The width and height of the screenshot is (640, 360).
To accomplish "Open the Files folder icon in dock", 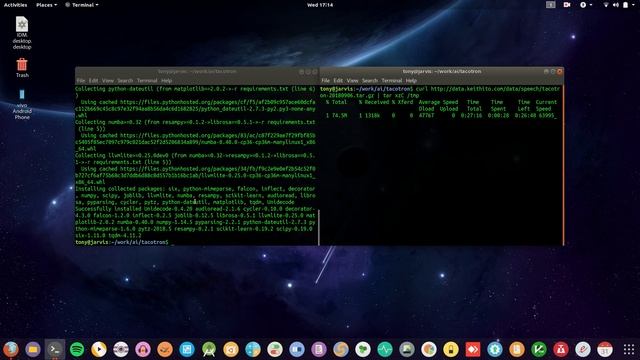I will tap(33, 349).
